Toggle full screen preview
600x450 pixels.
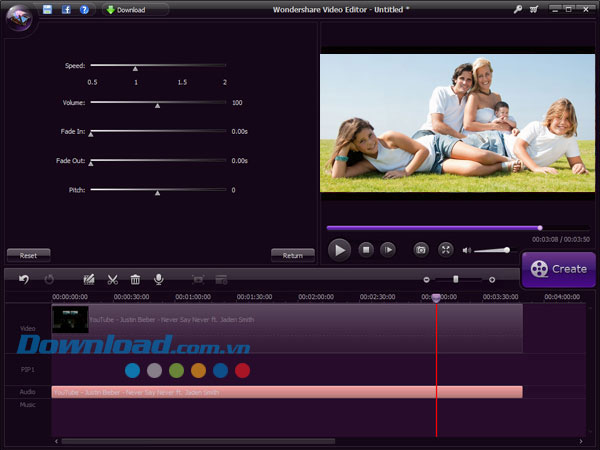tap(446, 249)
